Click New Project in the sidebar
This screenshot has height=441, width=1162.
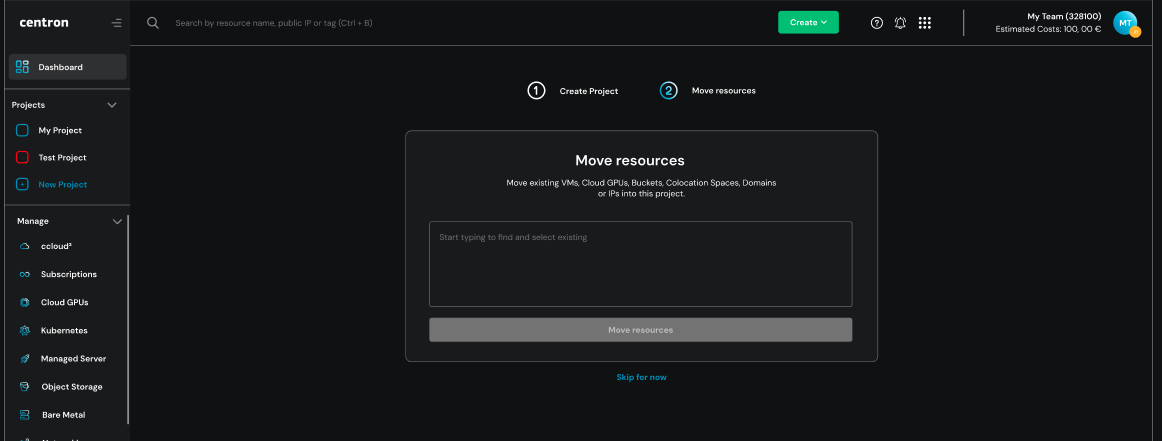[62, 184]
